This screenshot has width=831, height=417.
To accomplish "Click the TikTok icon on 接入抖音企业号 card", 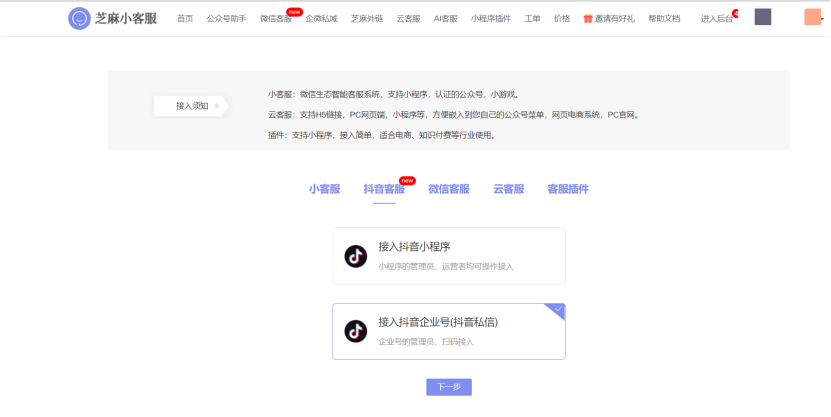I will [356, 331].
